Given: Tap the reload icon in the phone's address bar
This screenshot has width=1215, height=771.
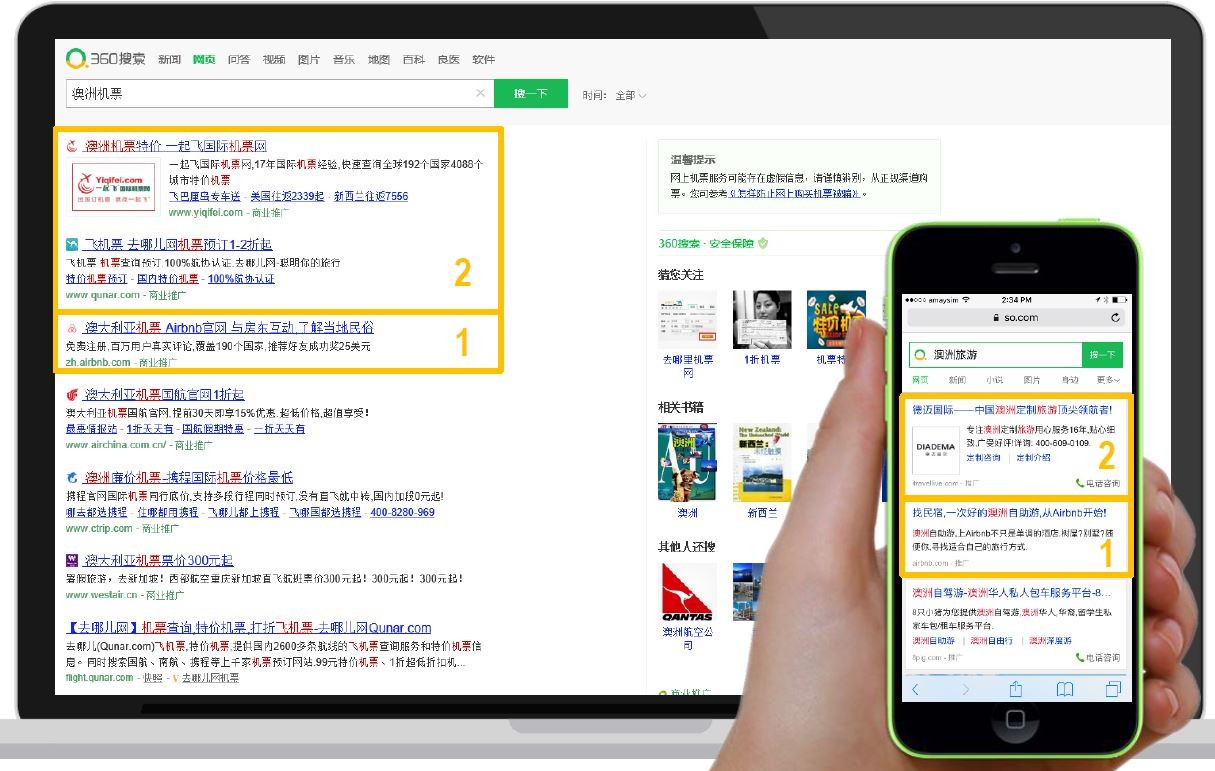Looking at the screenshot, I should pos(1115,318).
